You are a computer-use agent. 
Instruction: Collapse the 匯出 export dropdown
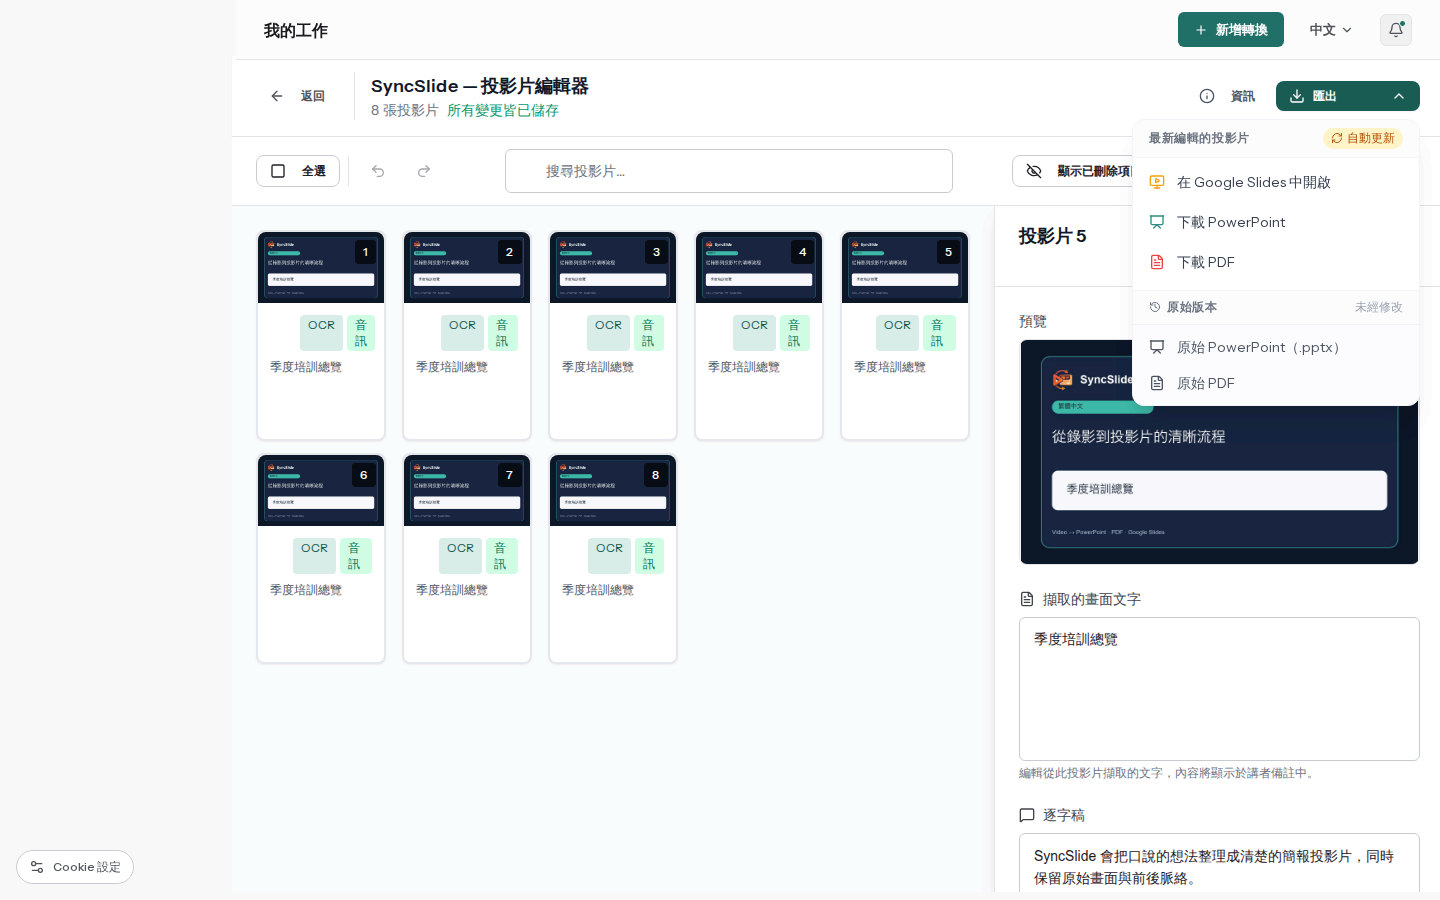coord(1348,96)
